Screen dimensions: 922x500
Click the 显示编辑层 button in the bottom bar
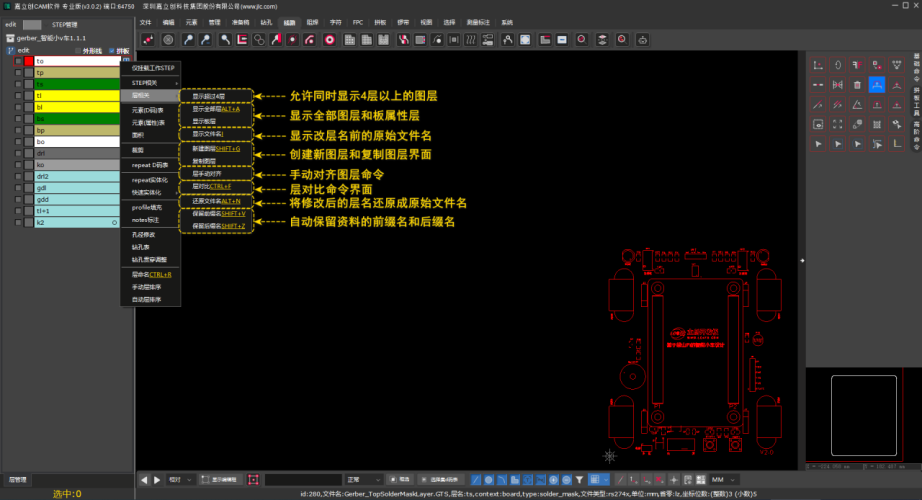coord(219,480)
